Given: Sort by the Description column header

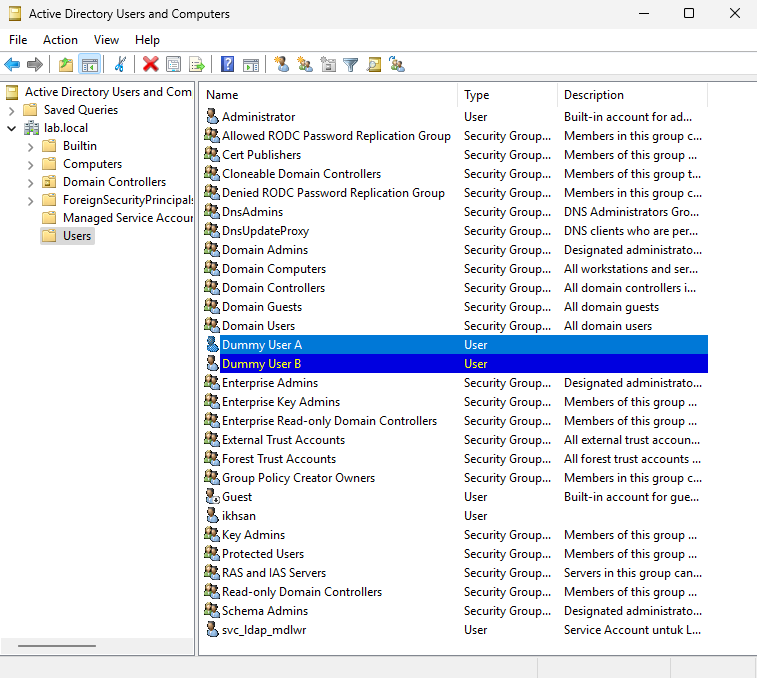Looking at the screenshot, I should click(x=632, y=95).
